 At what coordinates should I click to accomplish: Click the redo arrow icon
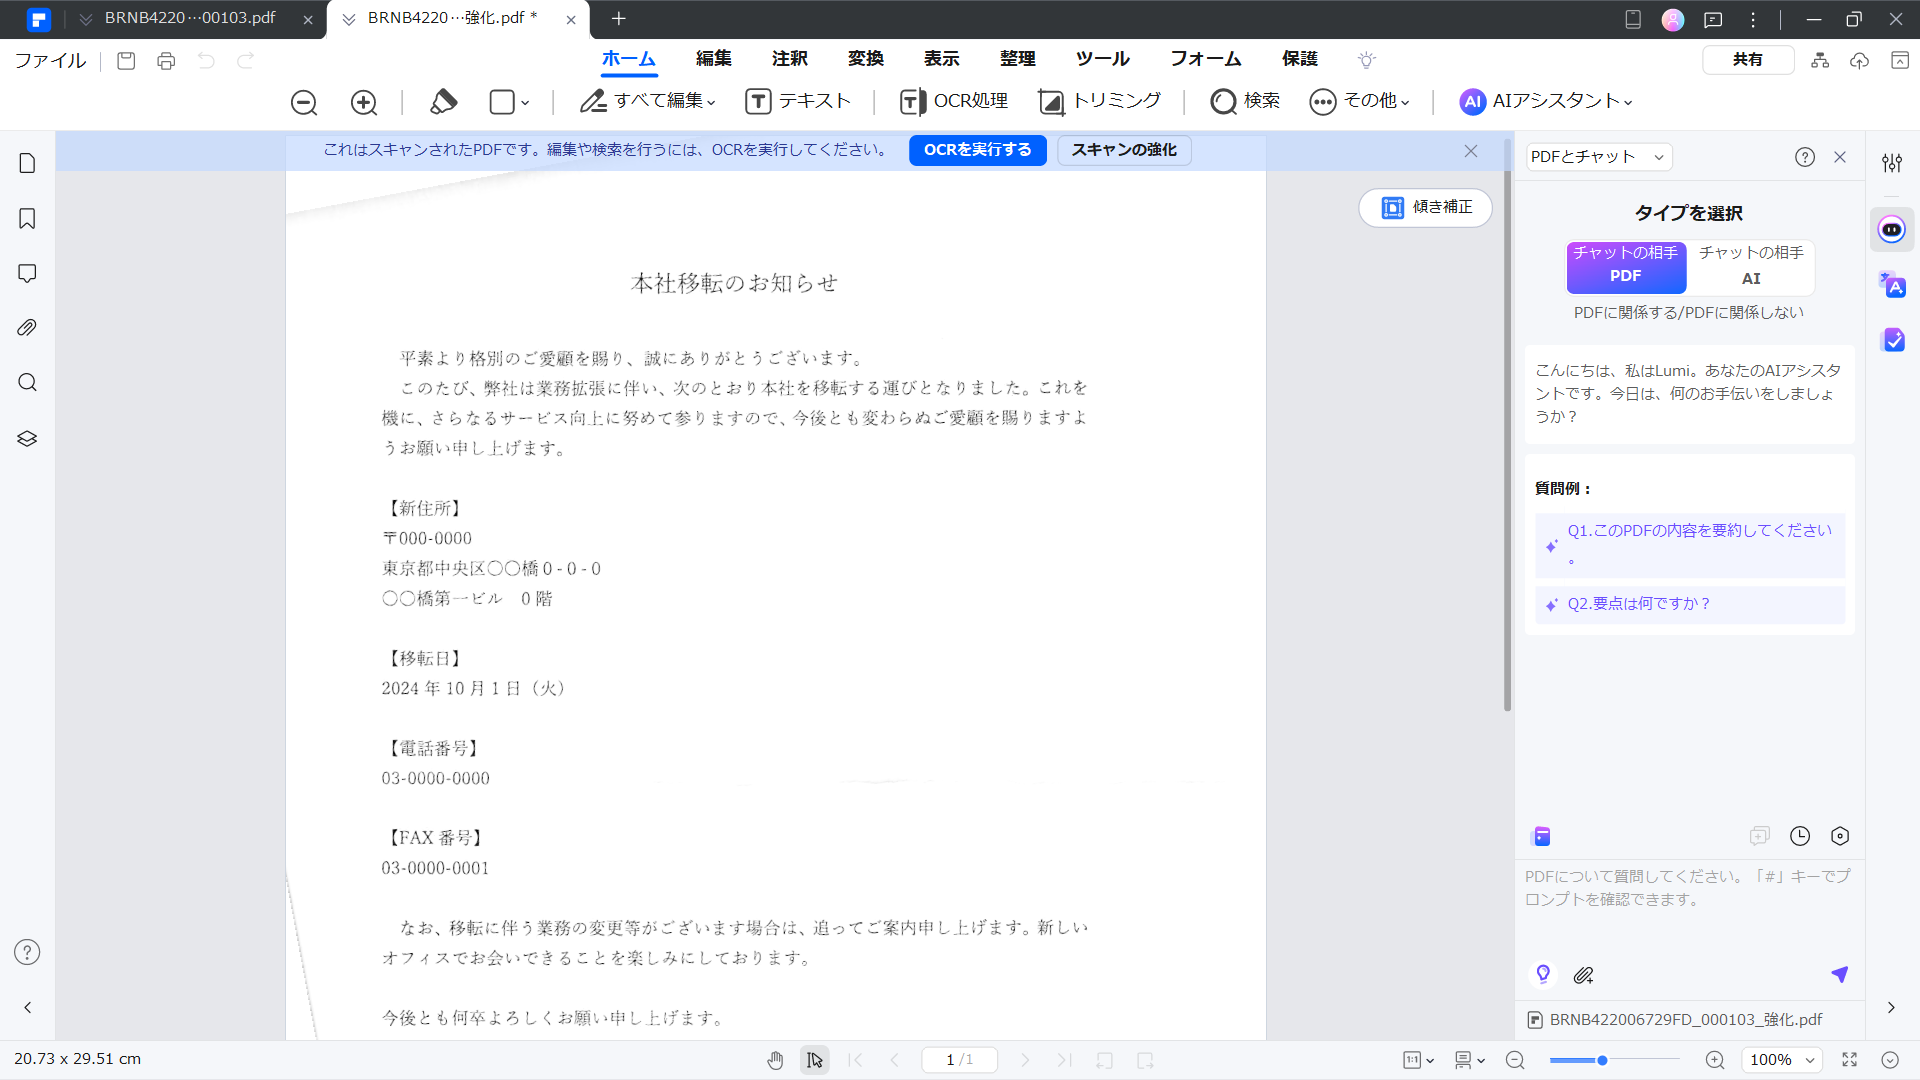coord(245,61)
